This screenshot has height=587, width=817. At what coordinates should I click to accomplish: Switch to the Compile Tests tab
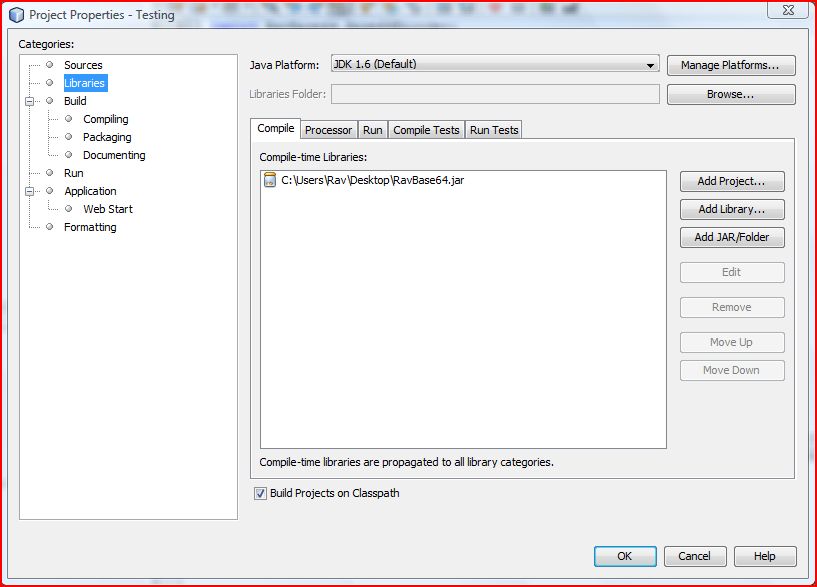pos(426,130)
